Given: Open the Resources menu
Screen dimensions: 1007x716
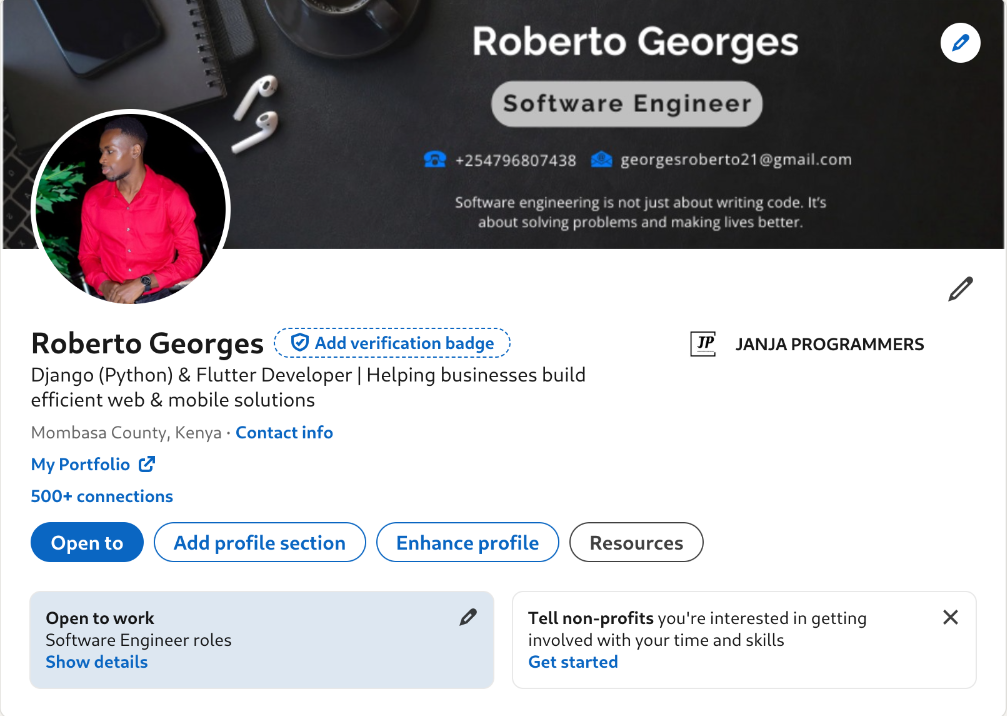Looking at the screenshot, I should pyautogui.click(x=636, y=542).
